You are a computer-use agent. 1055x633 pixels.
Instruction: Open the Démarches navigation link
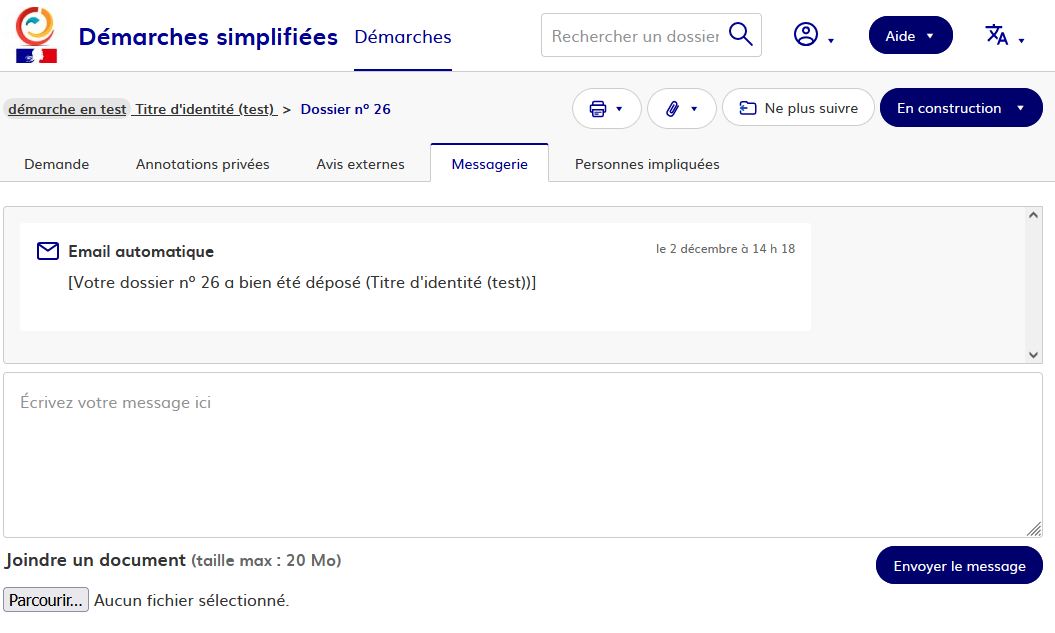tap(403, 37)
